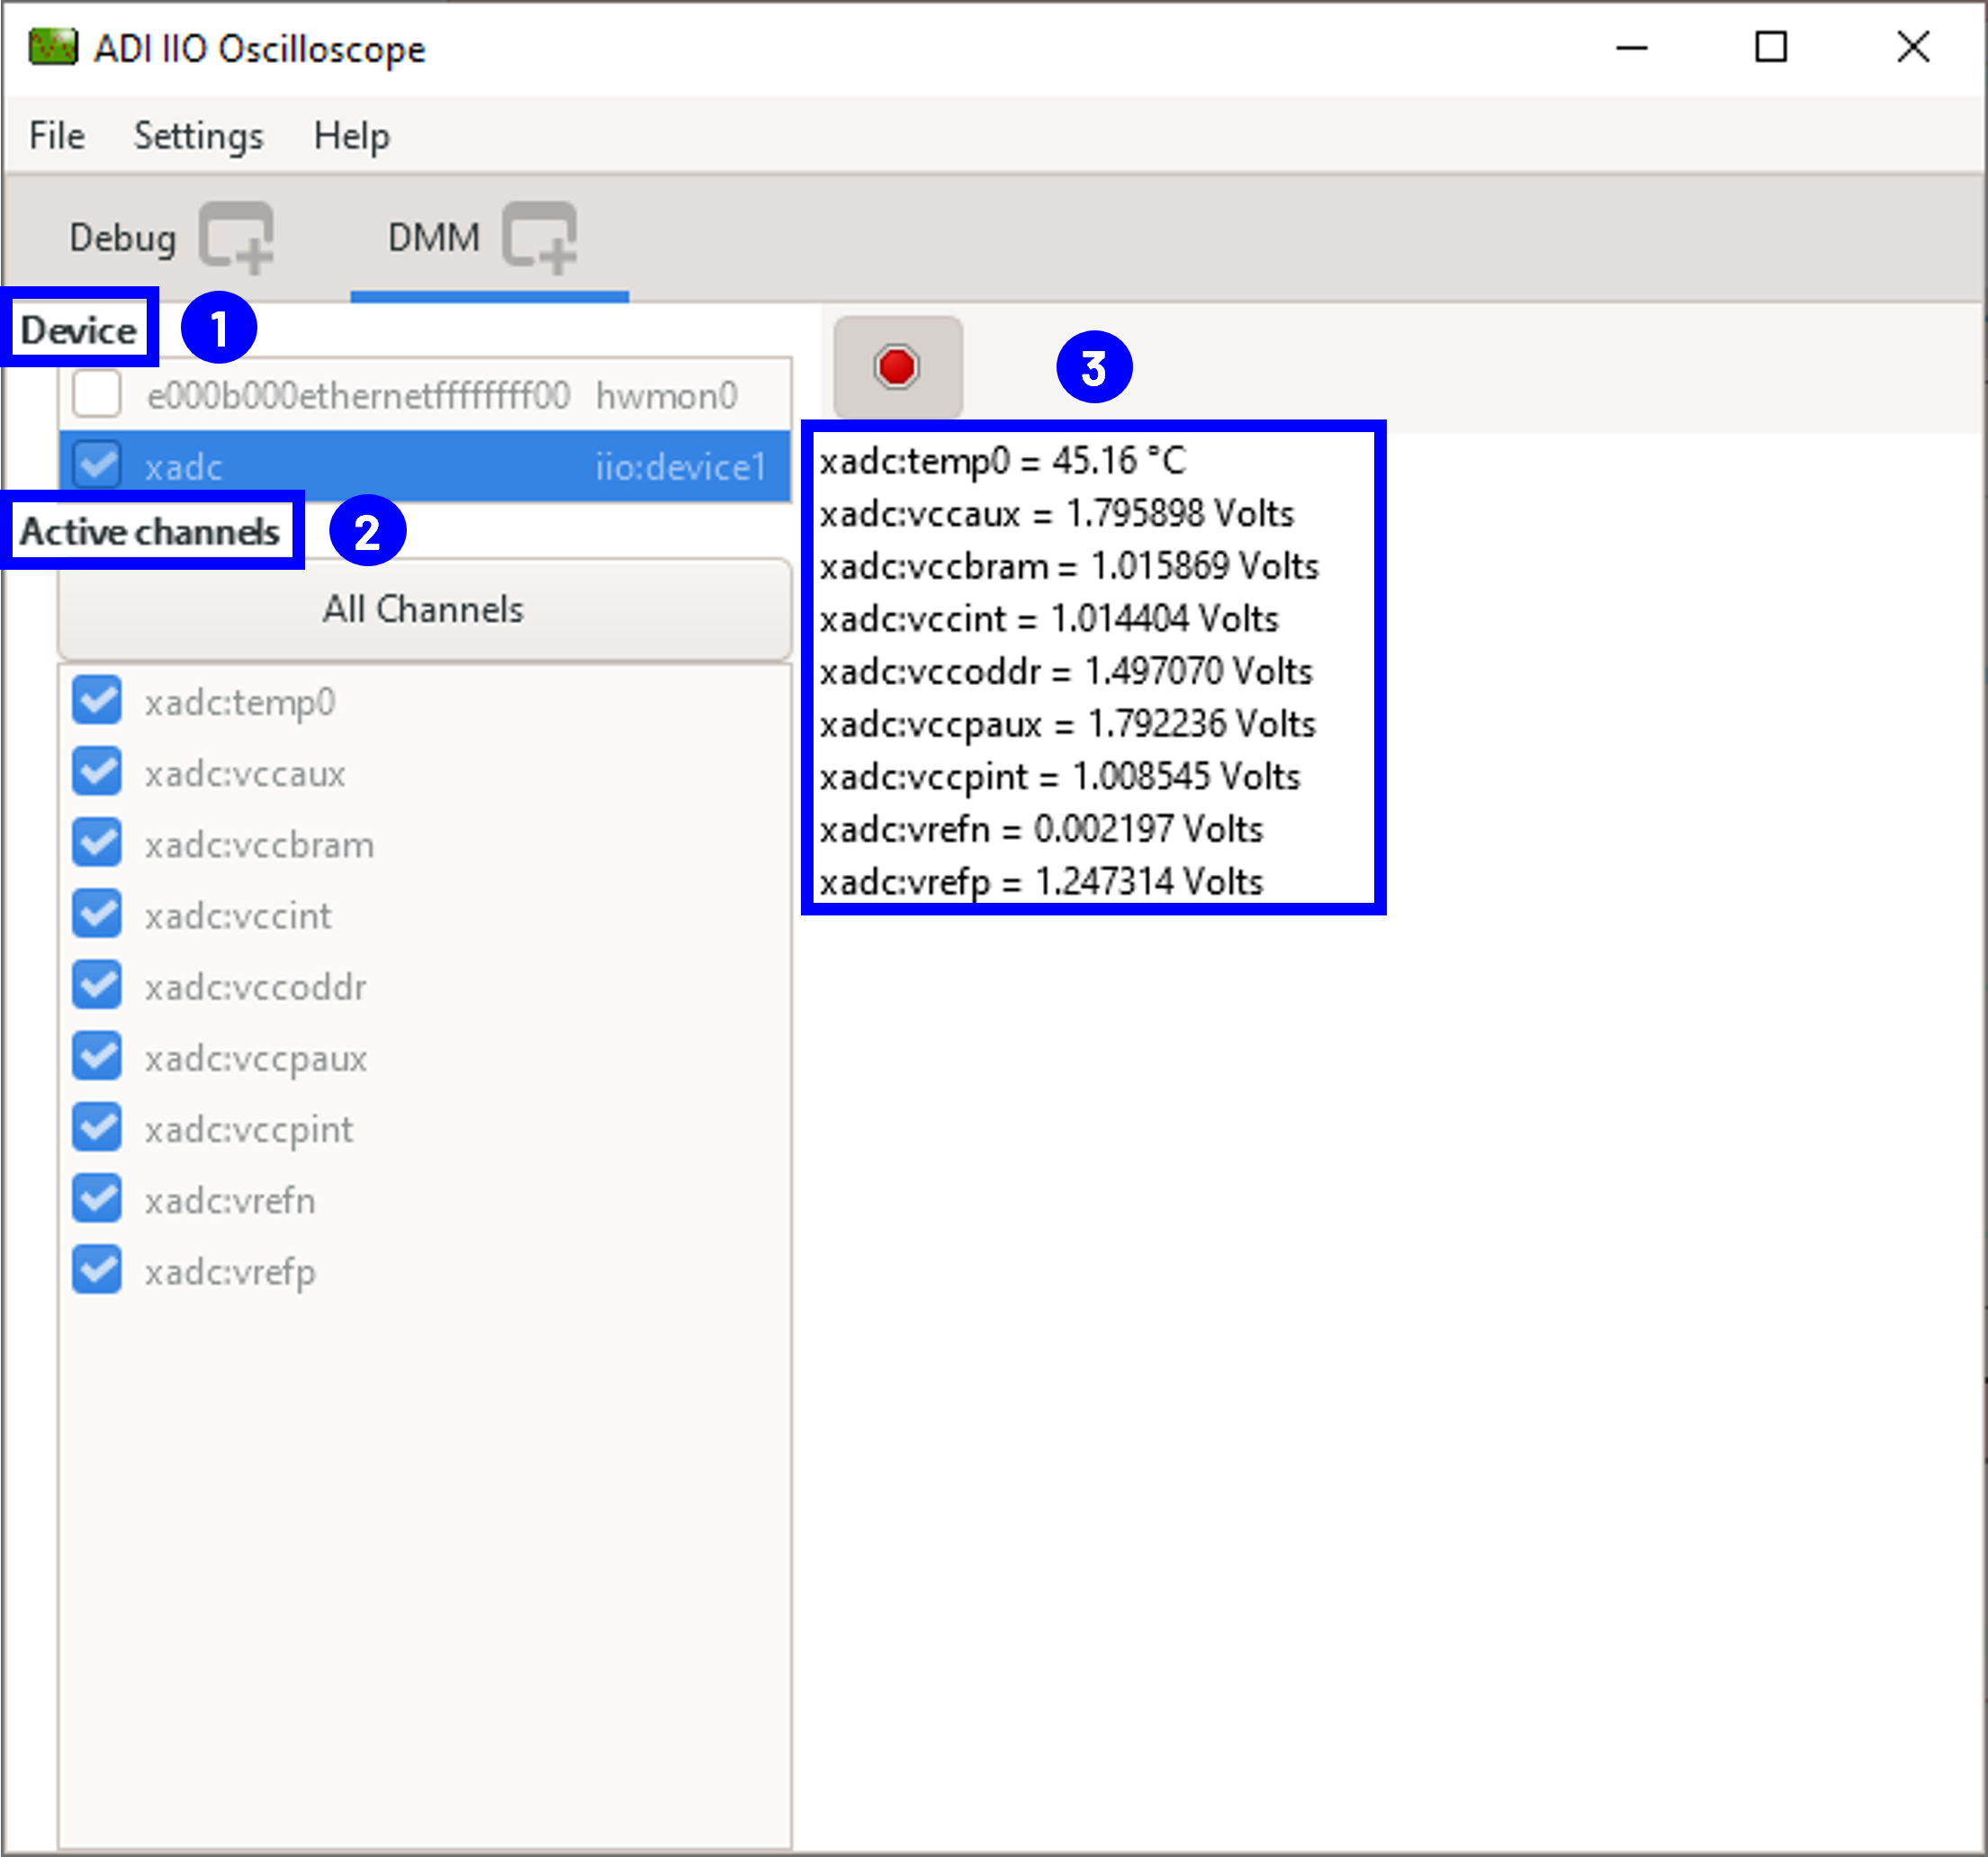Click the vccoddr reading 1.497070 Volts
Viewport: 1988px width, 1857px height.
[1066, 671]
